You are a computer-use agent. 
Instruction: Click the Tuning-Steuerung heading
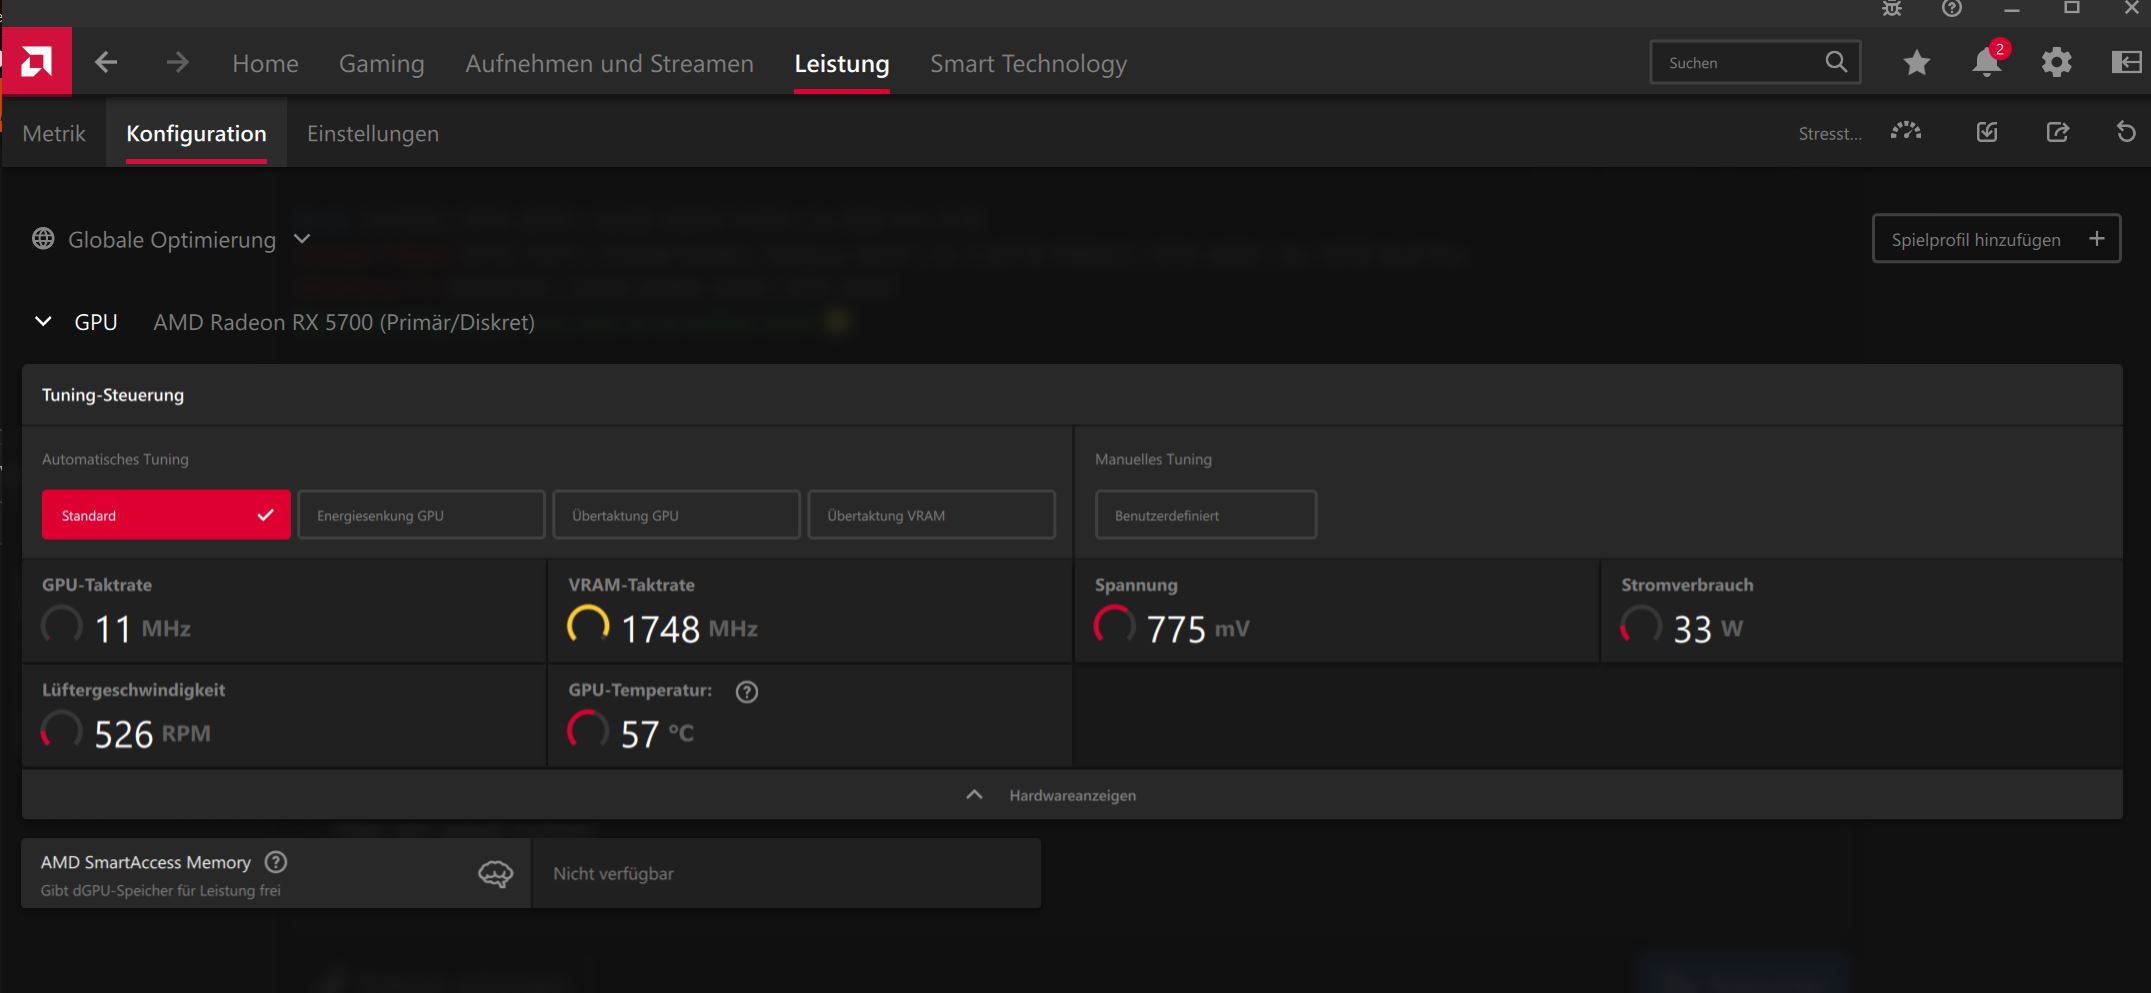tap(113, 395)
